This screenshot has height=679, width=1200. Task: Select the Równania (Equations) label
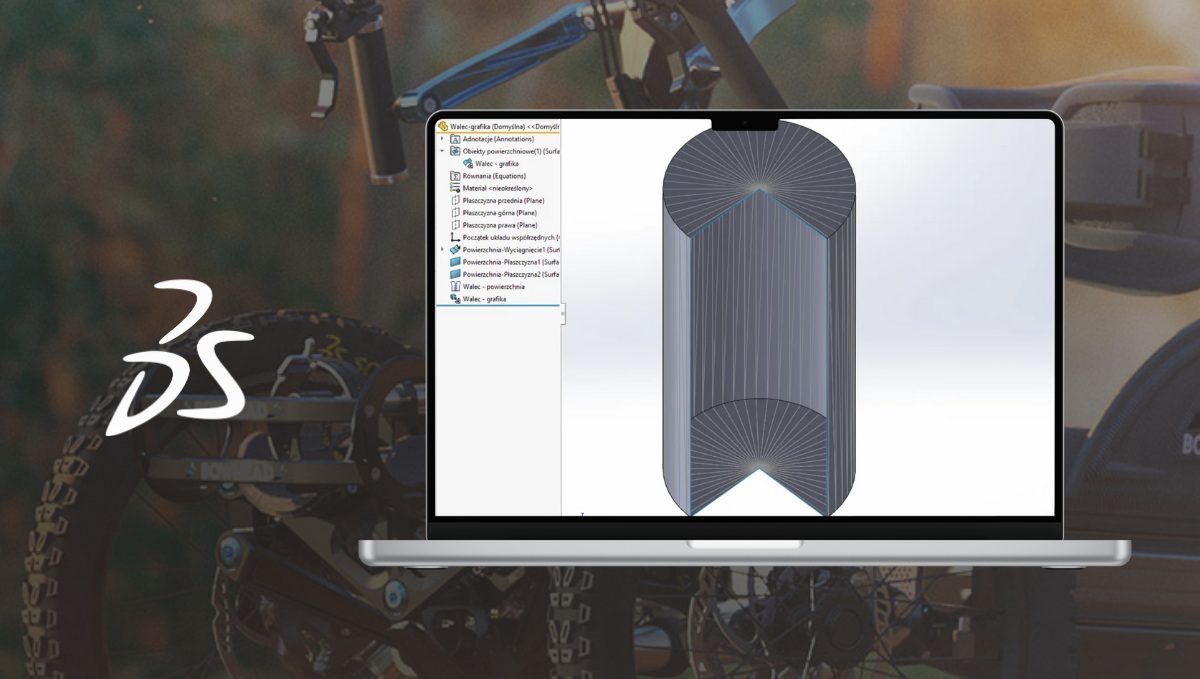[494, 176]
